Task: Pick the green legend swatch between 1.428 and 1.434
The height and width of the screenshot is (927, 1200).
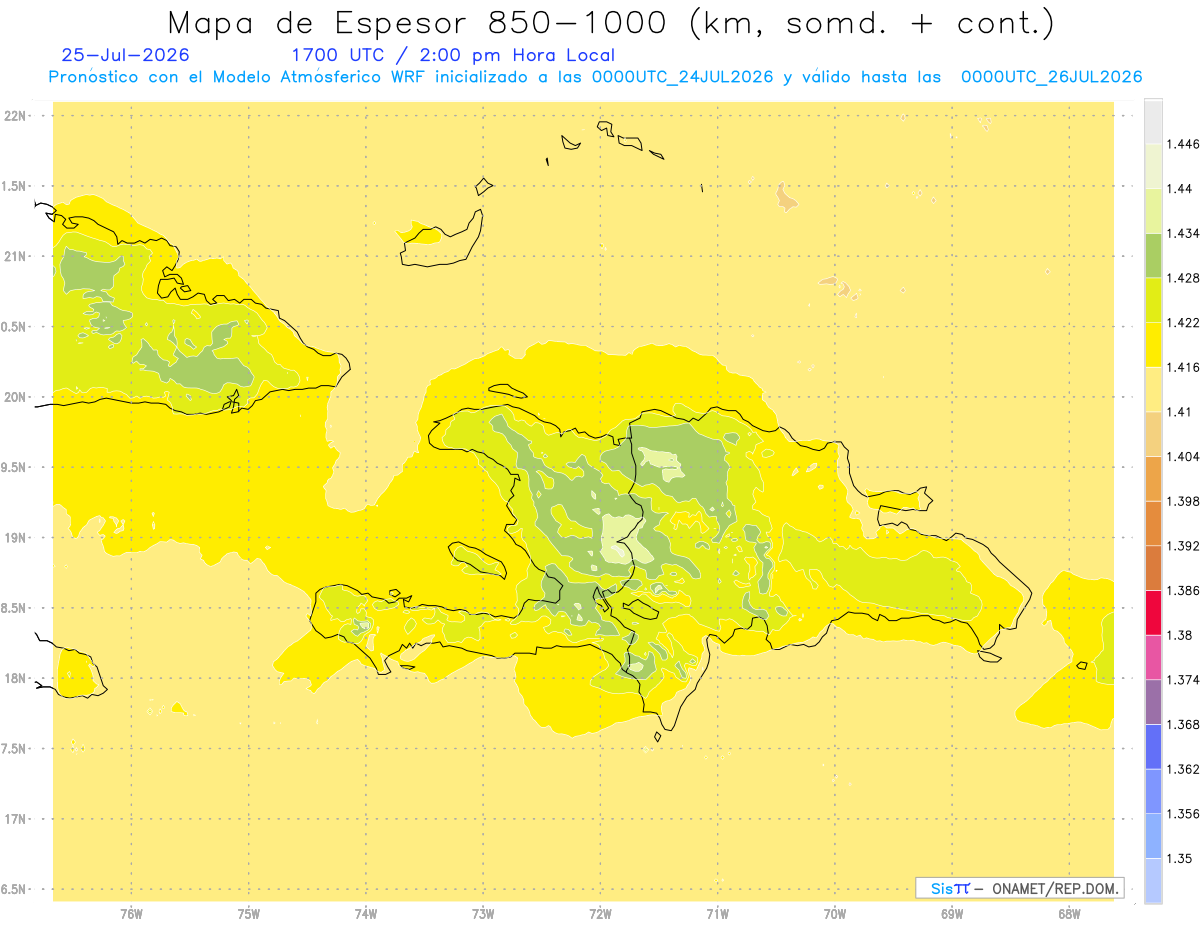Action: [x=1153, y=256]
